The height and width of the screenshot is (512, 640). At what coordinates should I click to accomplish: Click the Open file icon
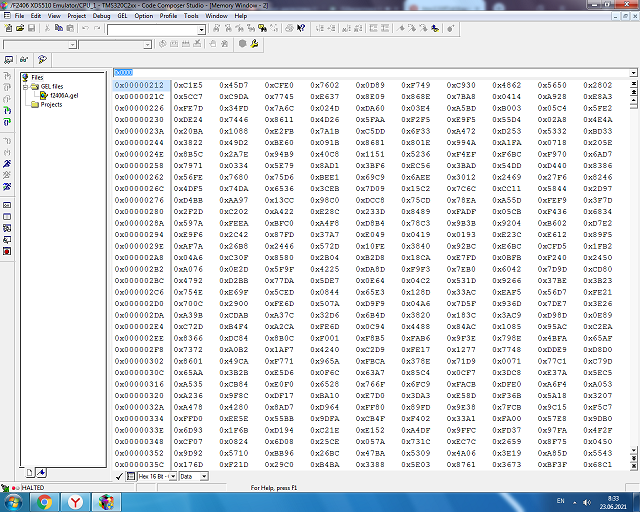20,28
